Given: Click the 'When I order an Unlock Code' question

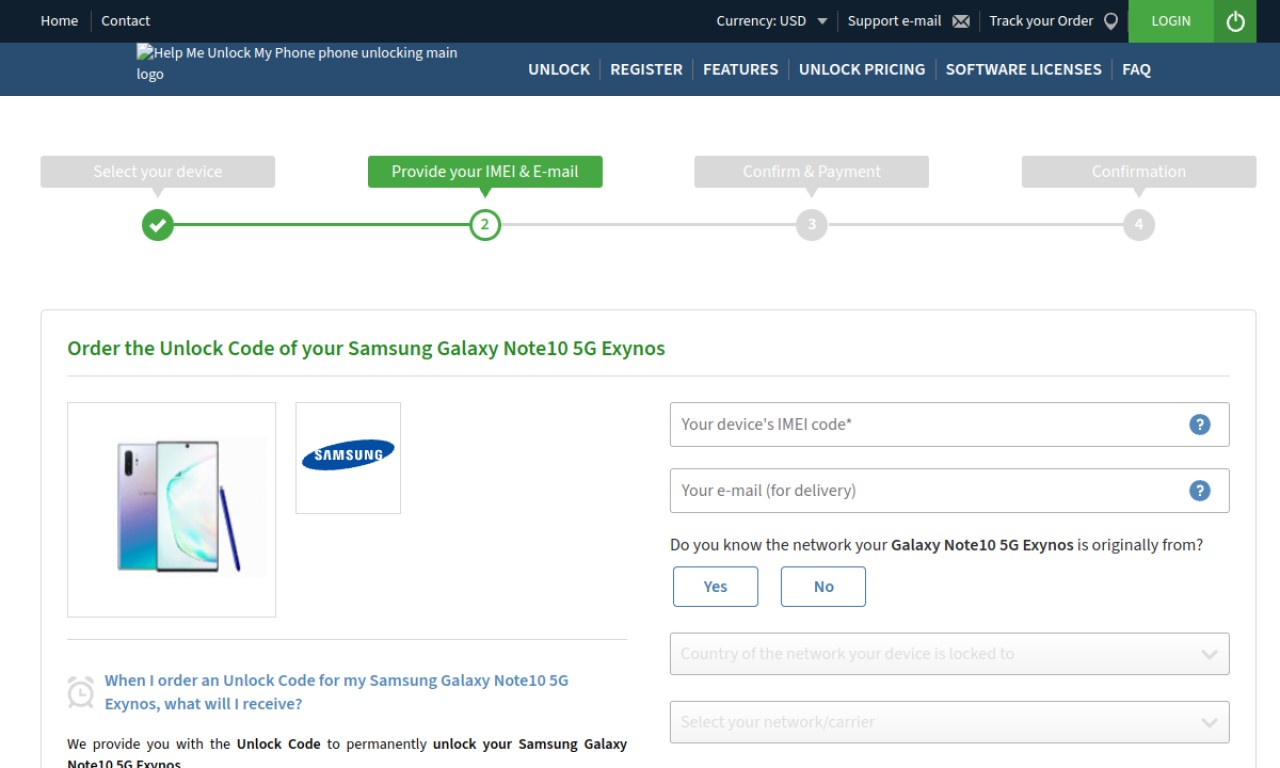Looking at the screenshot, I should (336, 692).
